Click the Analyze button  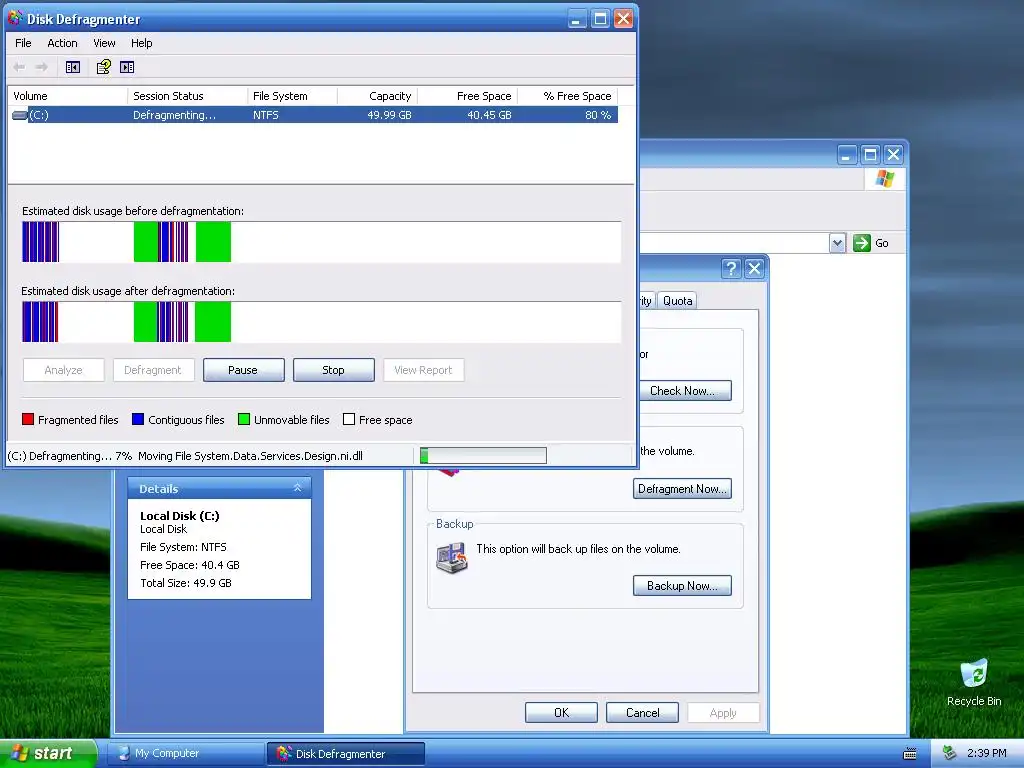pyautogui.click(x=63, y=370)
